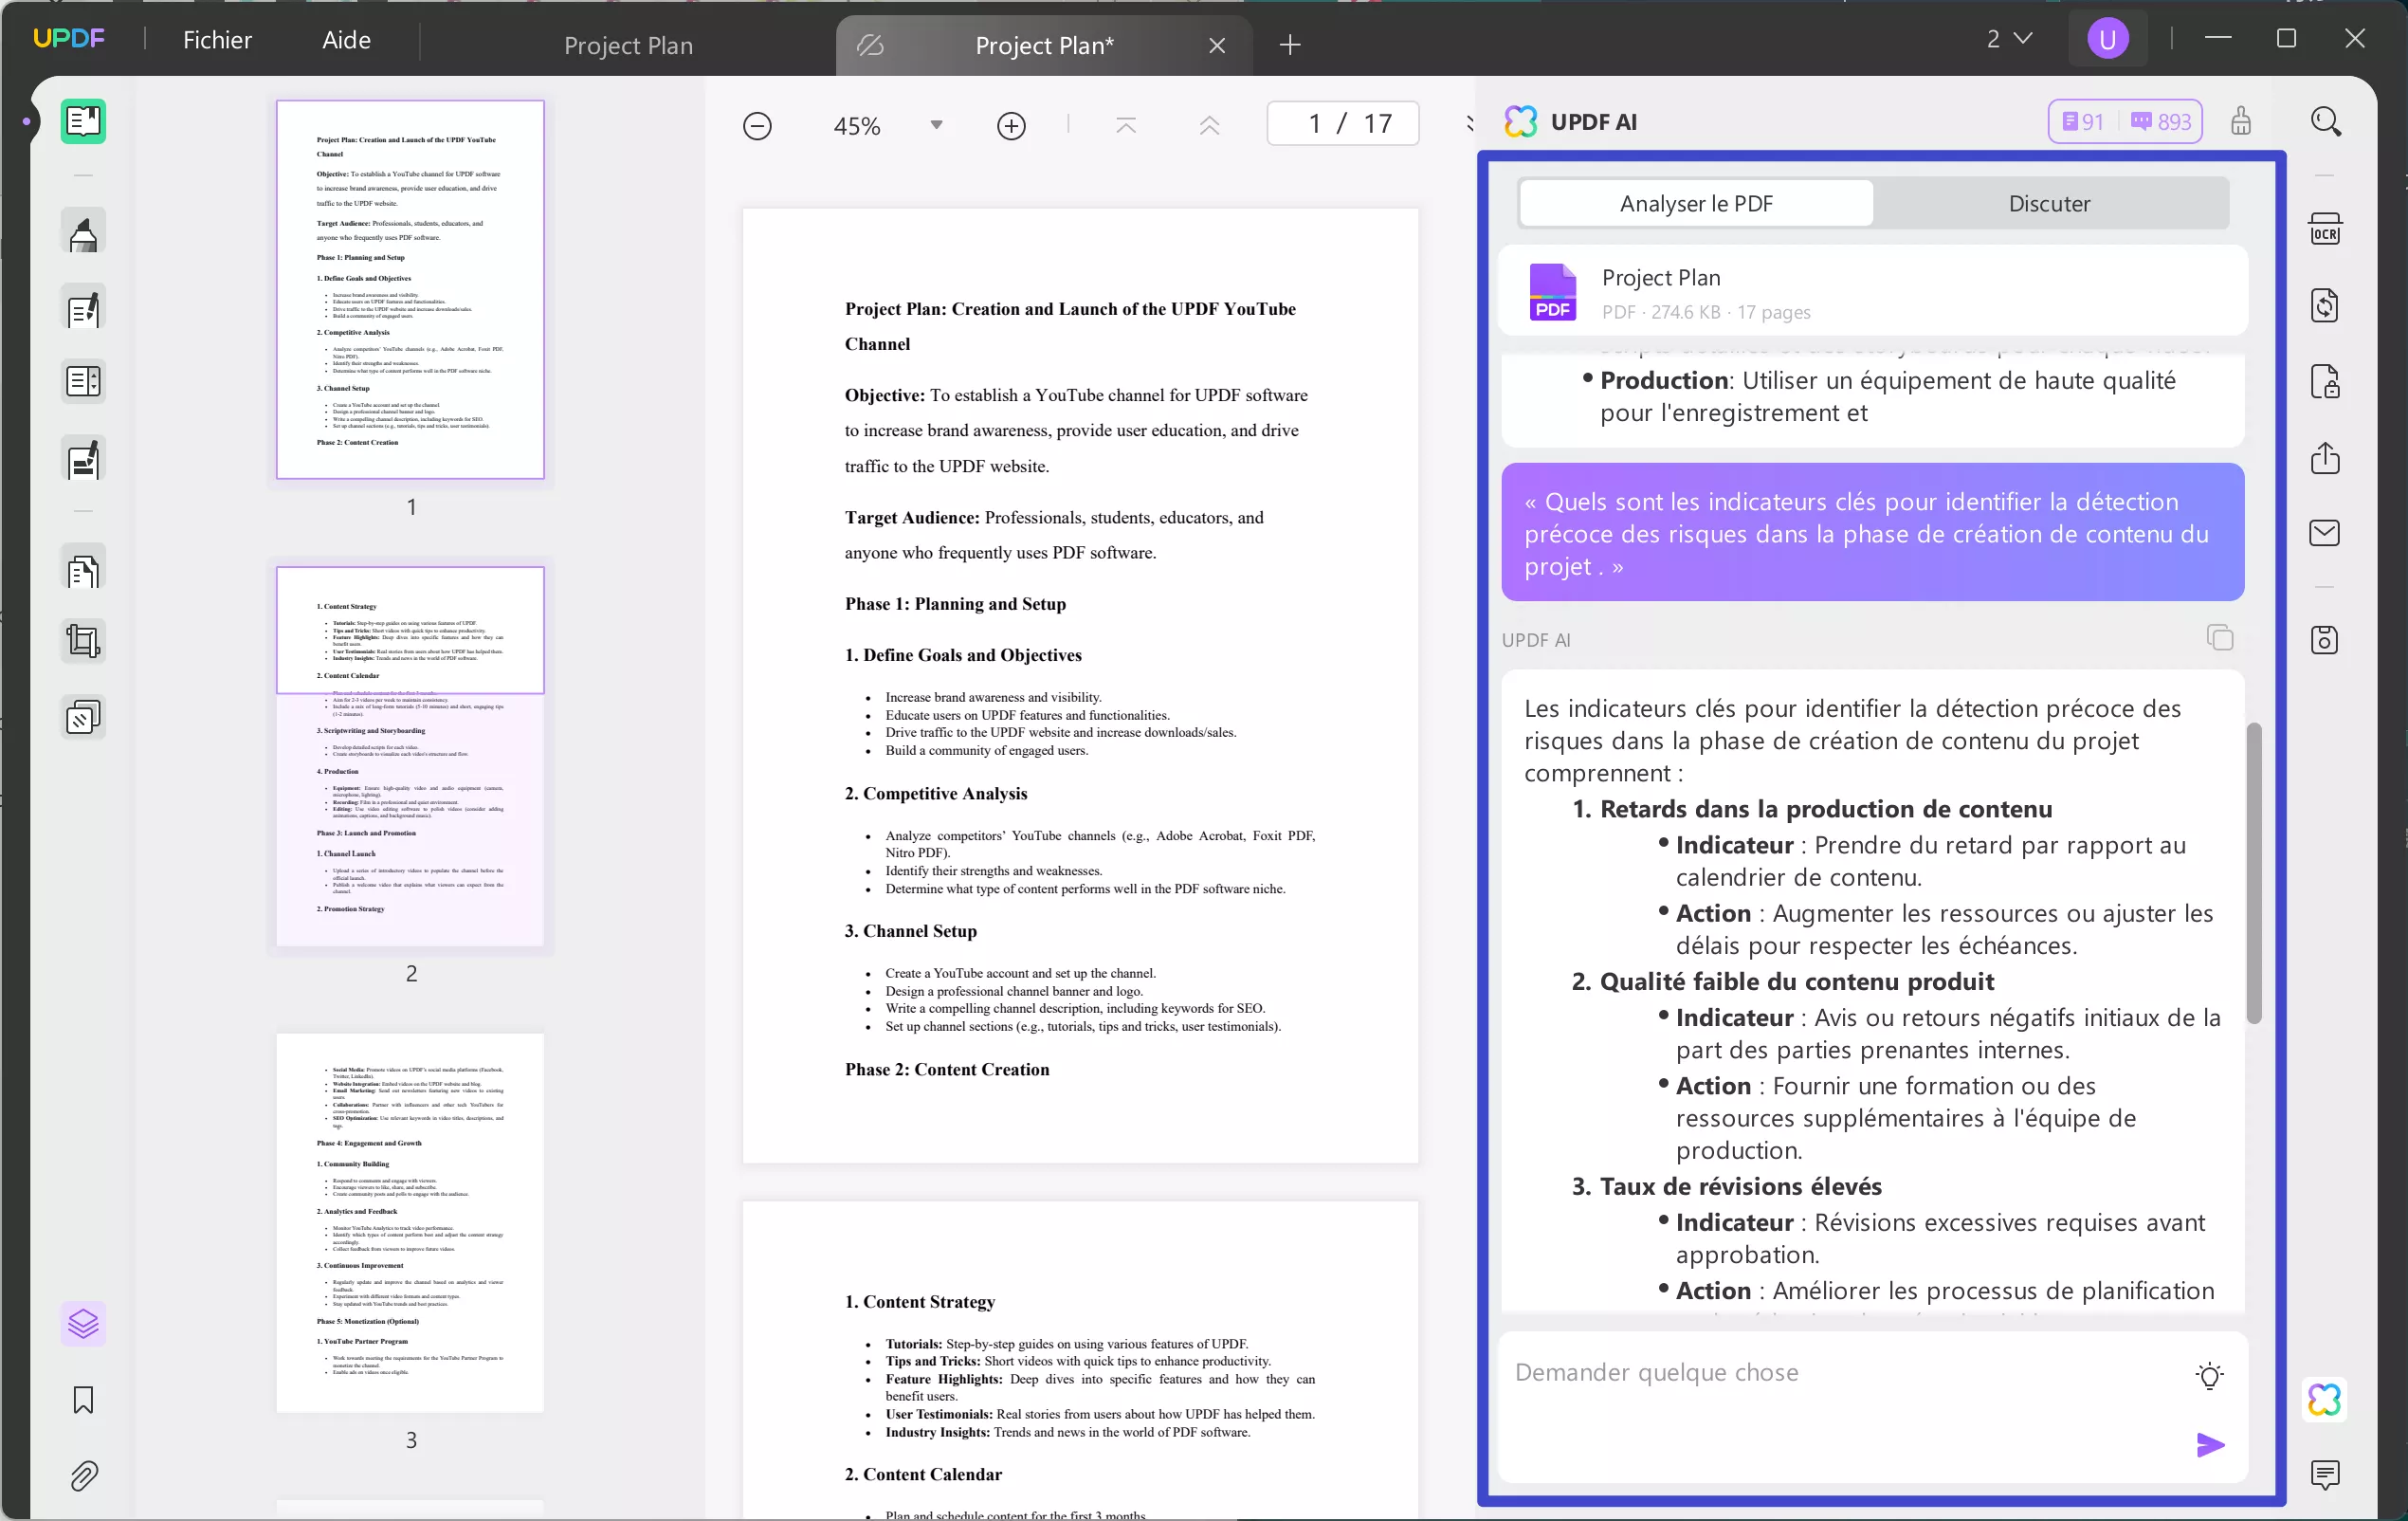
Task: Expand the open windows count dropdown
Action: [2008, 39]
